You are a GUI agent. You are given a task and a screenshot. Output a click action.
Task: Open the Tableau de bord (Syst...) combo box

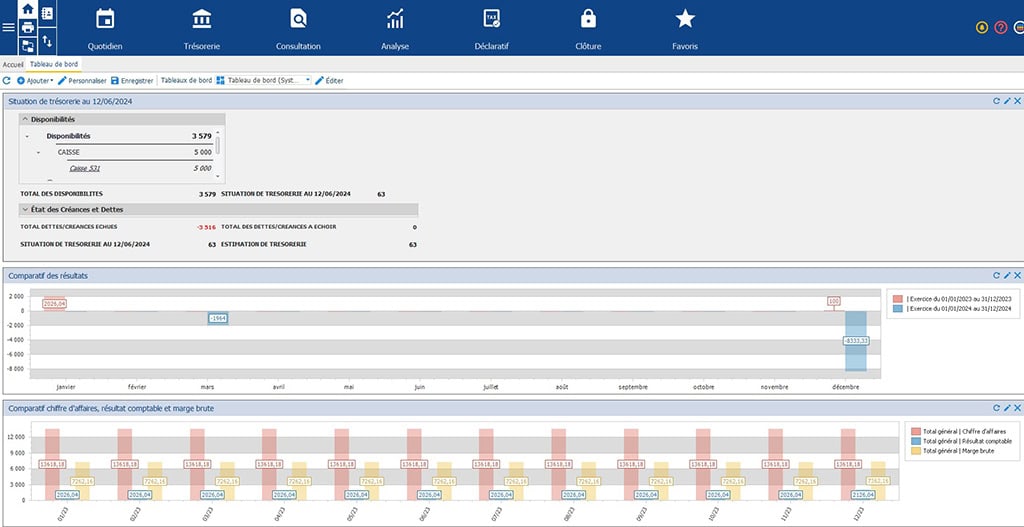[263, 80]
